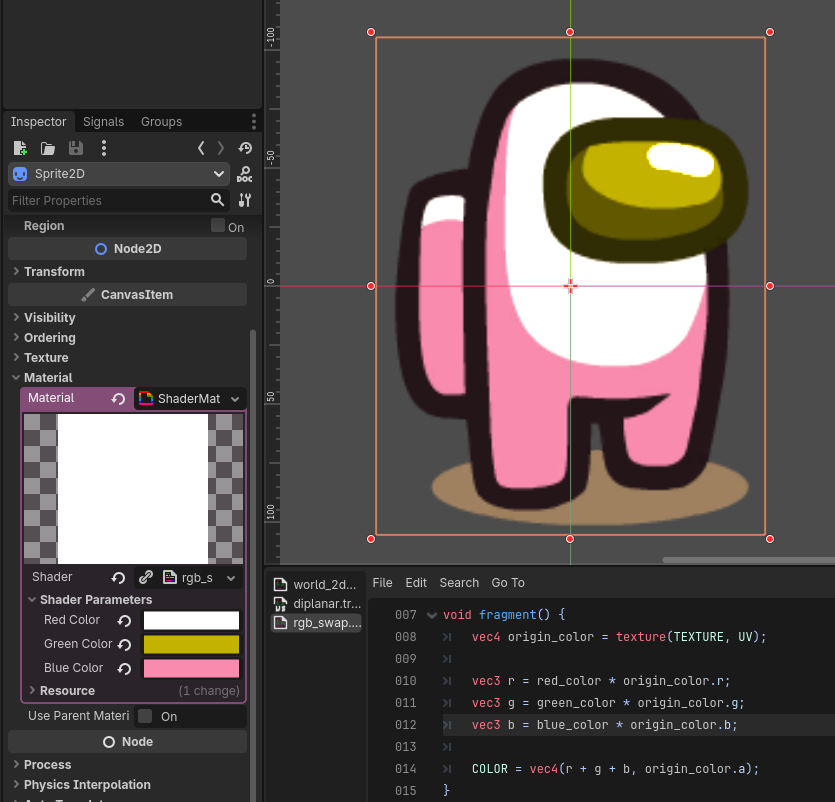Revert the Red Color parameter
The image size is (835, 802).
coord(125,621)
